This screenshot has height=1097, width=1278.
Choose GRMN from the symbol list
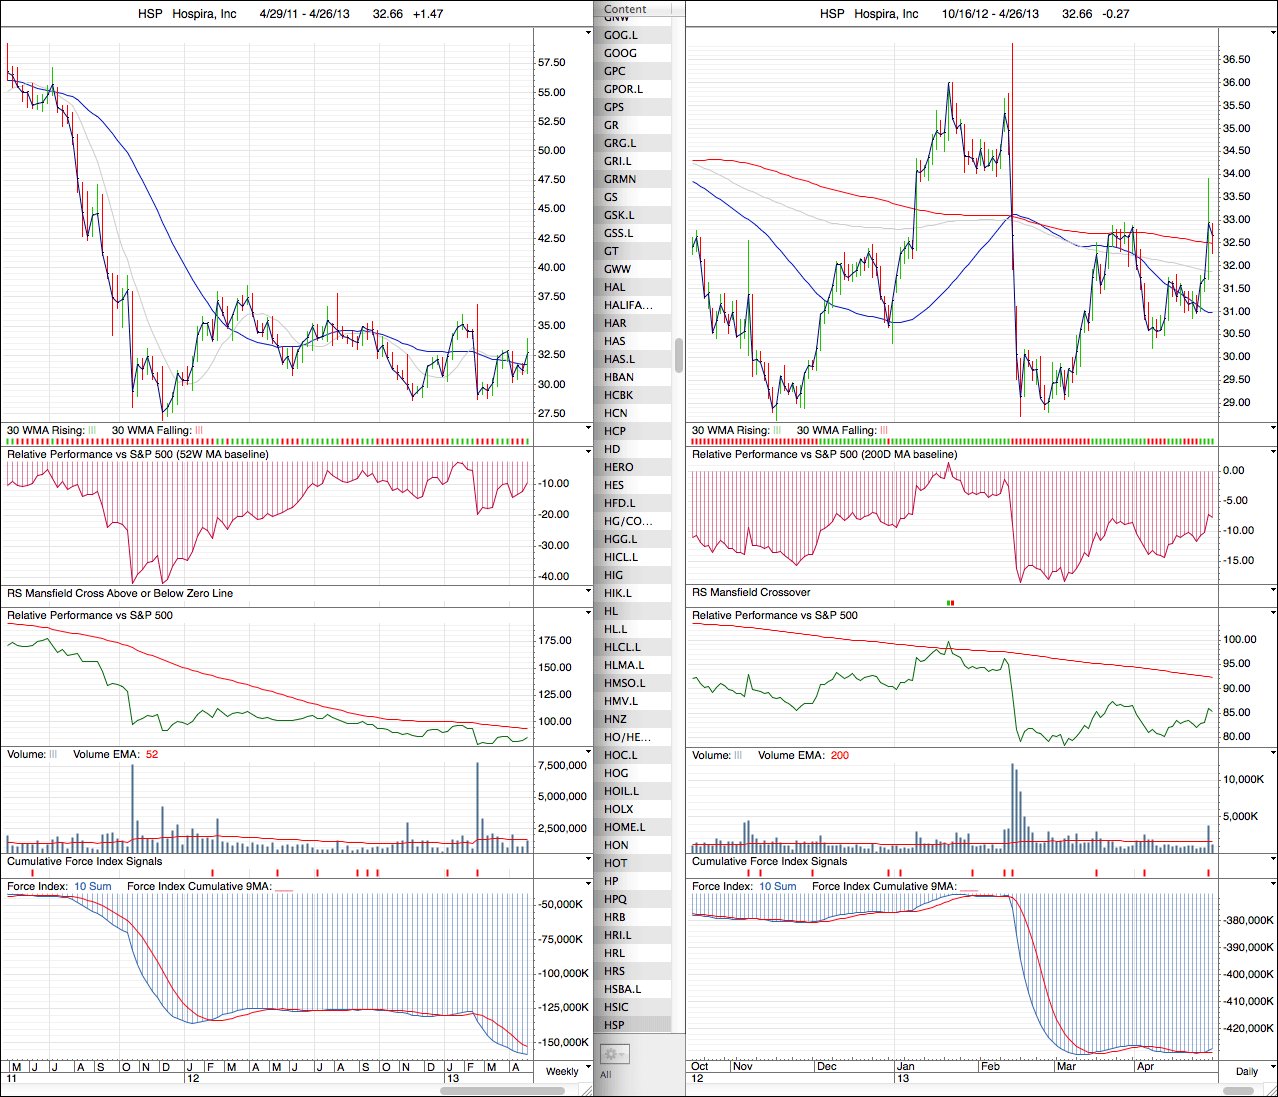coord(620,179)
